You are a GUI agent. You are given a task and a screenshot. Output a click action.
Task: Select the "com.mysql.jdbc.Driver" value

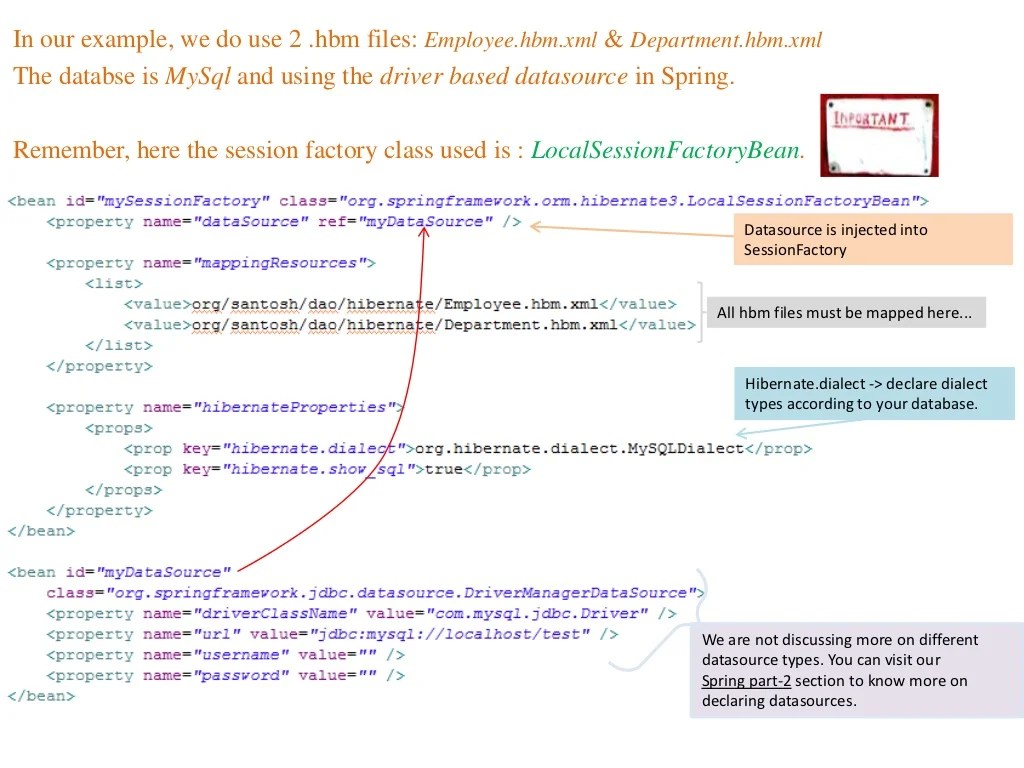point(537,614)
